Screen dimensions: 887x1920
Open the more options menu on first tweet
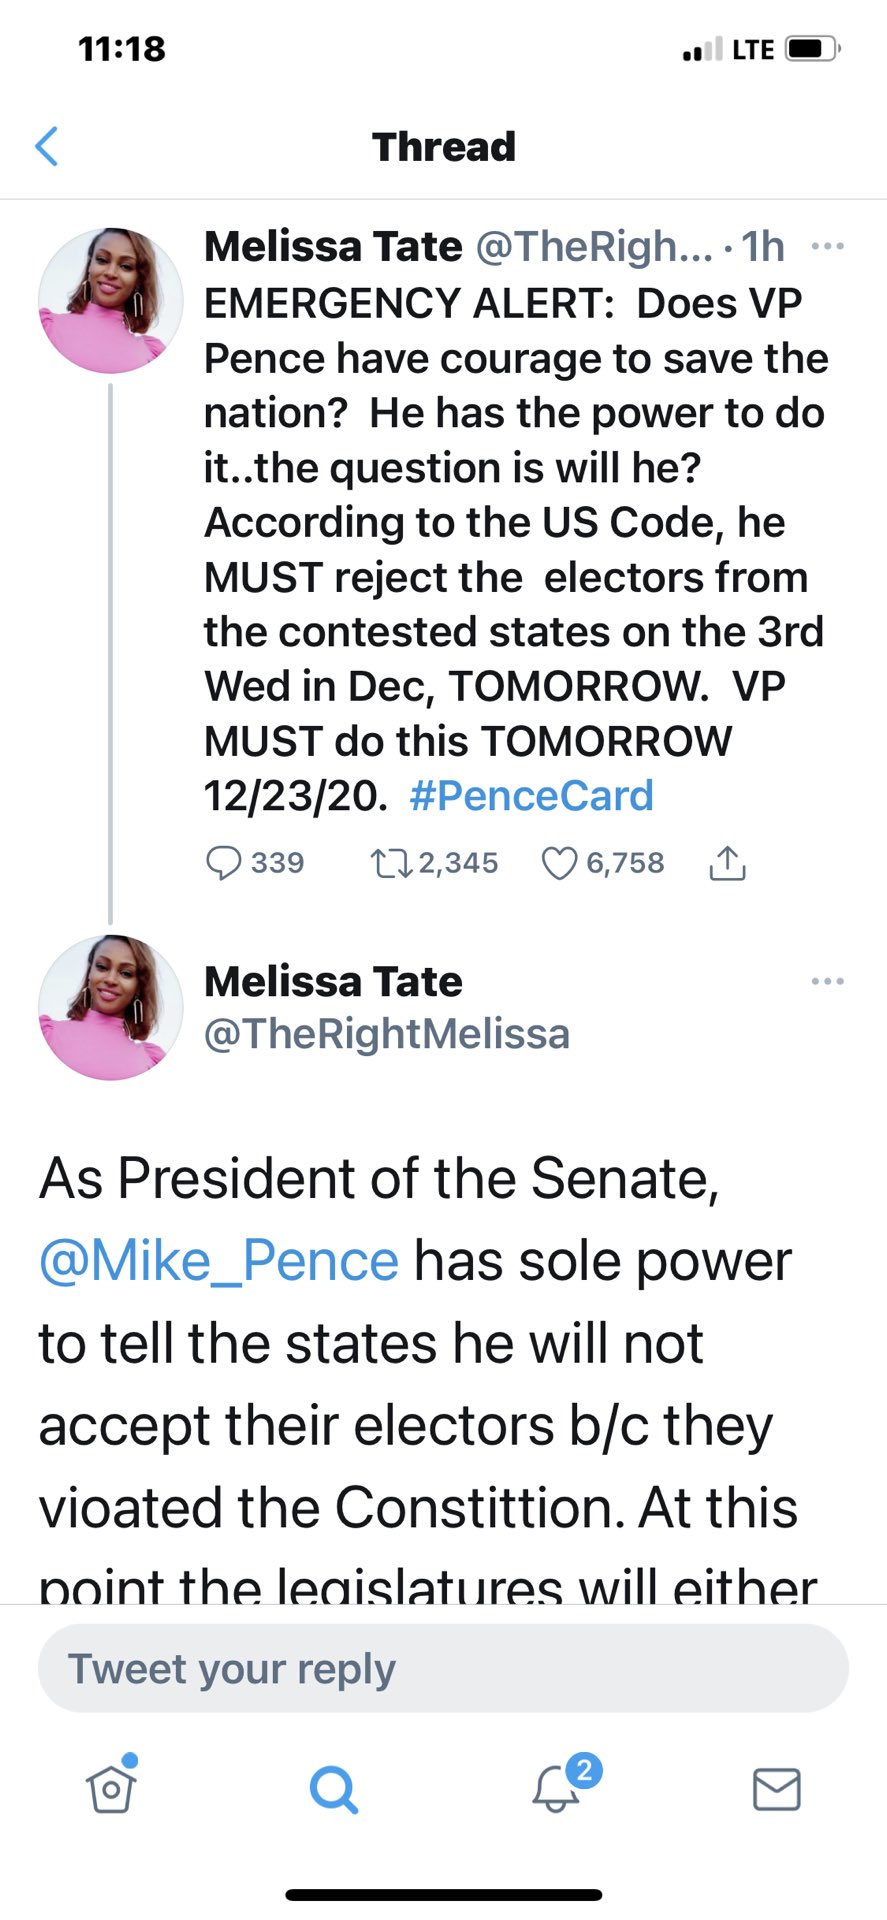pyautogui.click(x=827, y=246)
